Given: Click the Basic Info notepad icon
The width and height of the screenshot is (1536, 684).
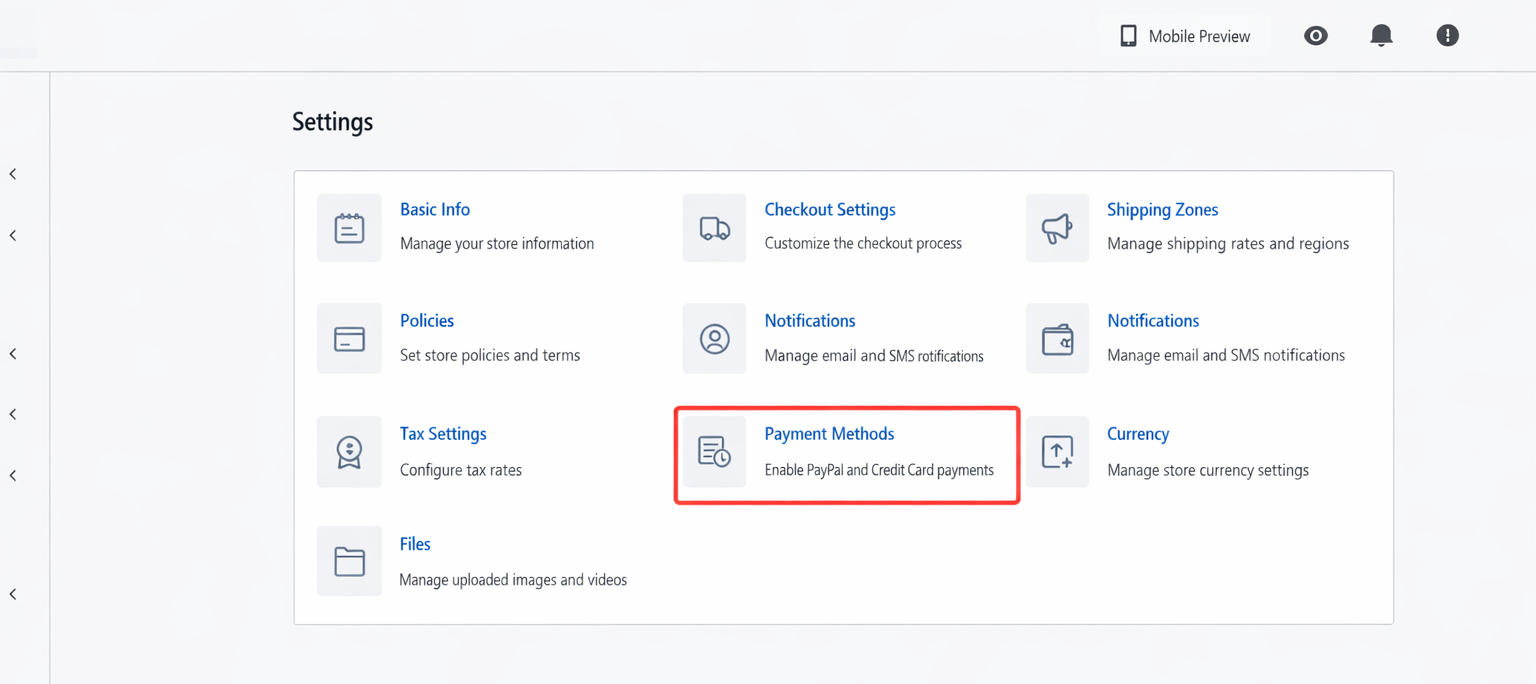Looking at the screenshot, I should point(349,228).
